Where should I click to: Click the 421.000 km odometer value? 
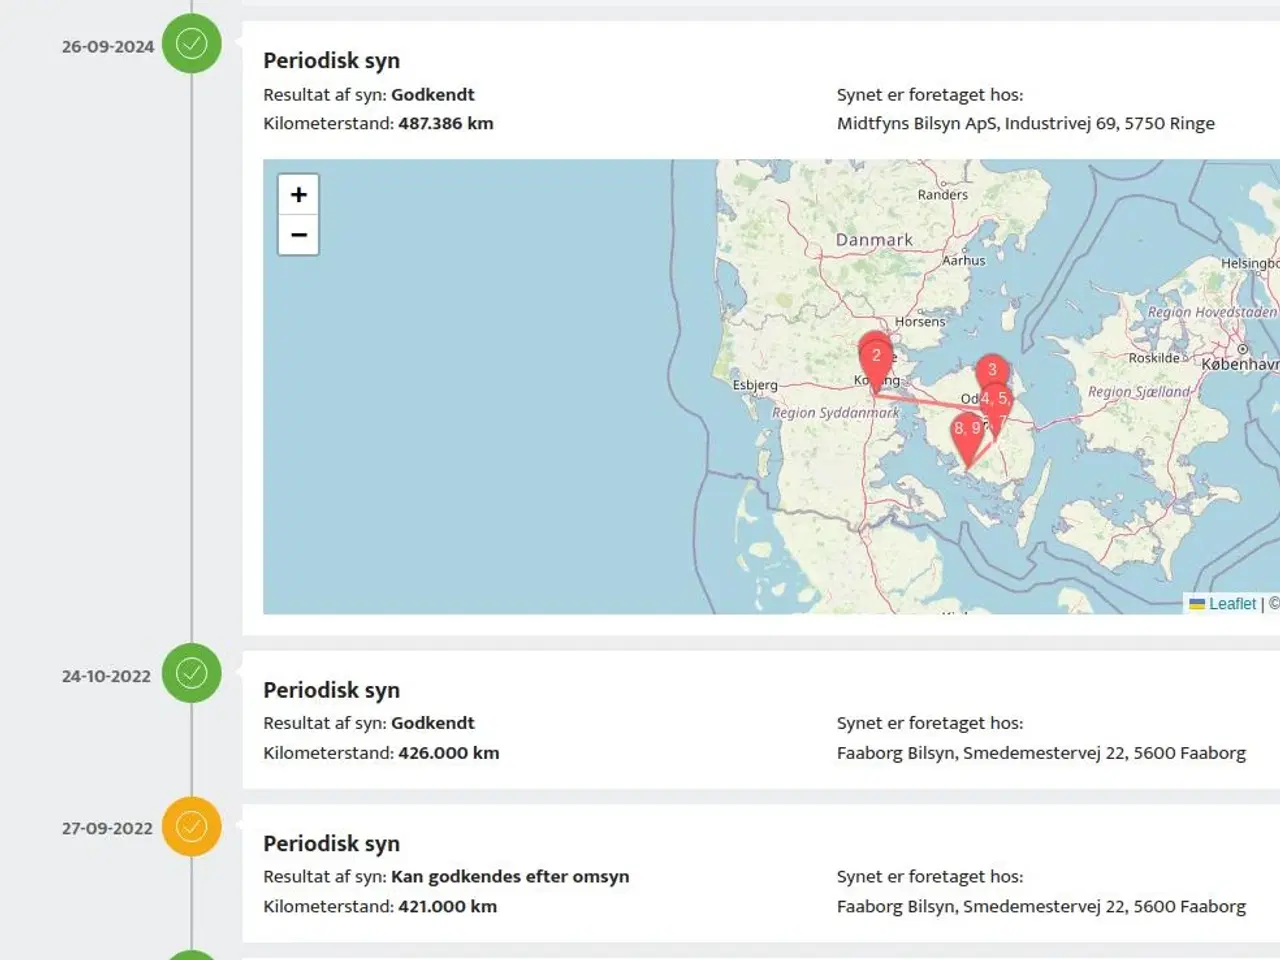tap(448, 906)
